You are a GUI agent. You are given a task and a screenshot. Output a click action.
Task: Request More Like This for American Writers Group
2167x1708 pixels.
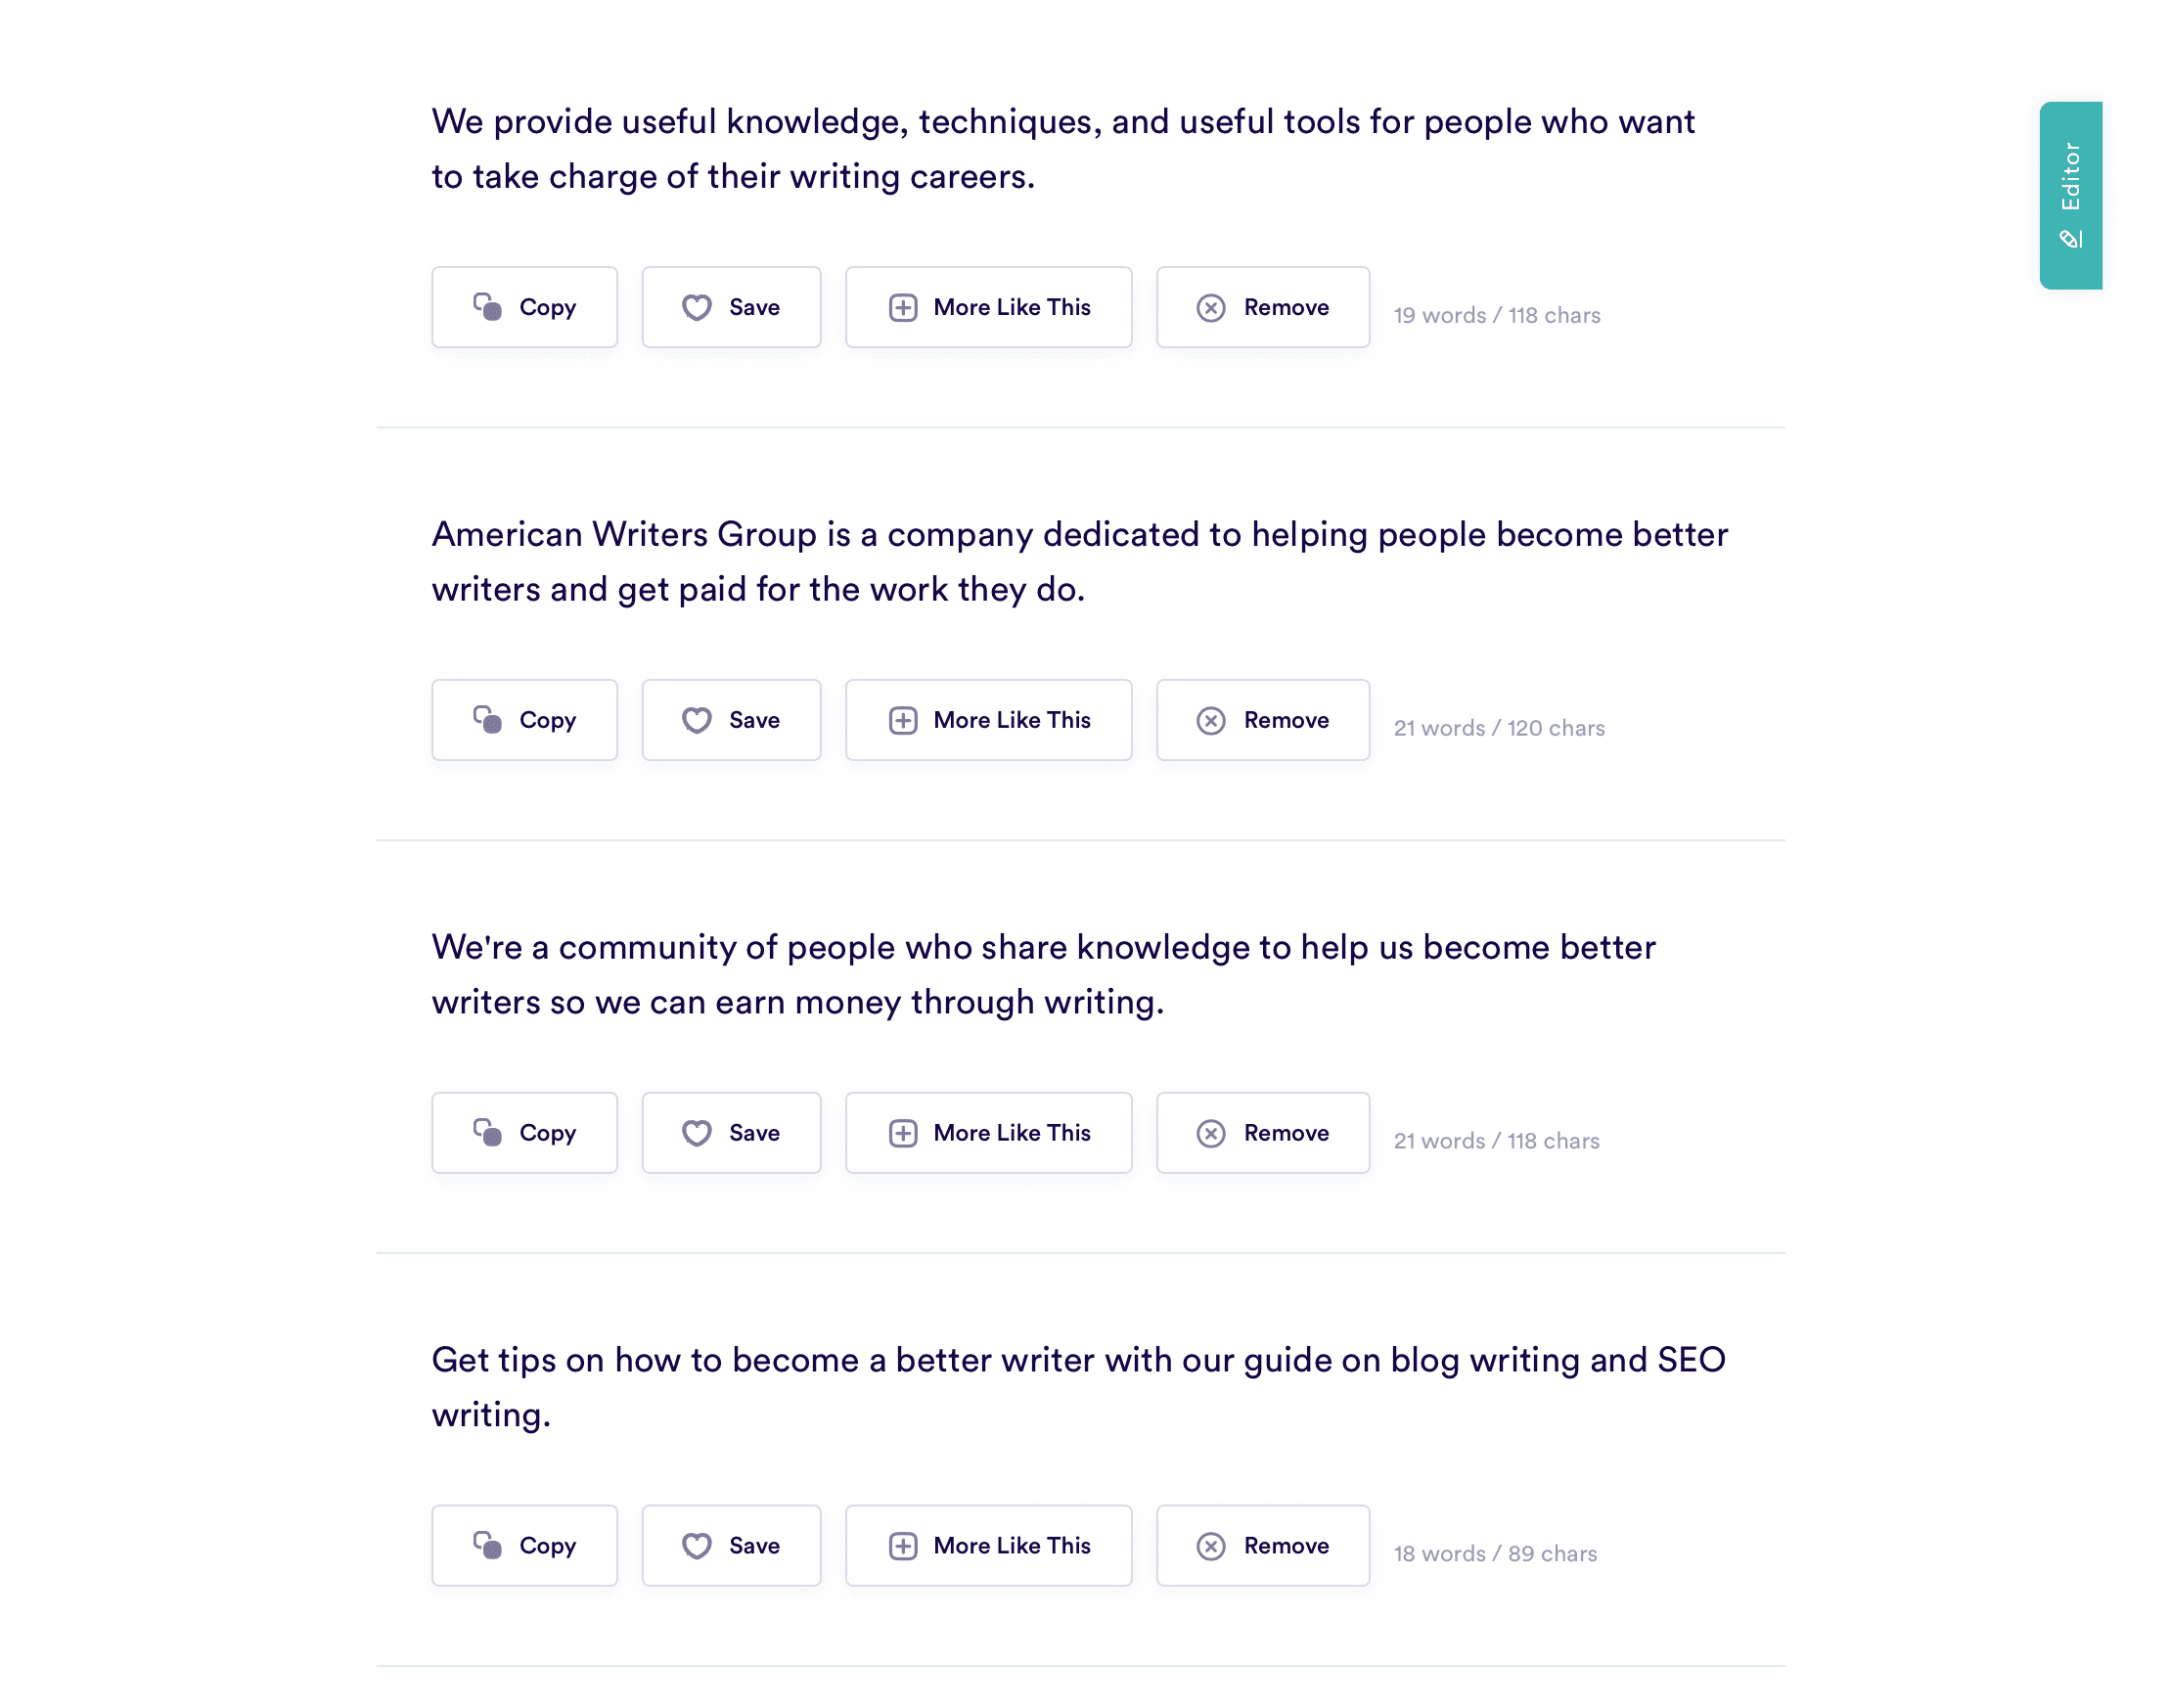(988, 720)
